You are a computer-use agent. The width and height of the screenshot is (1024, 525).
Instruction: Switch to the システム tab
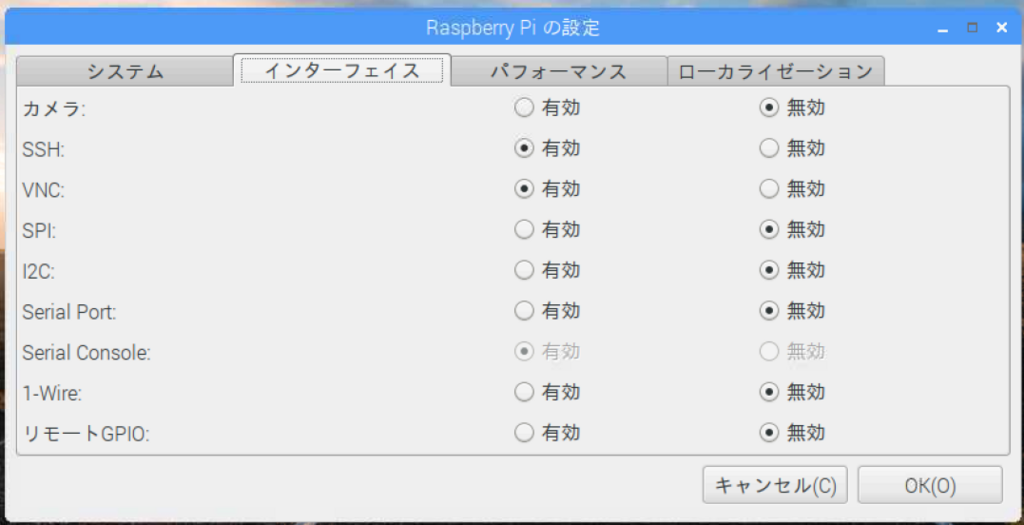[125, 71]
